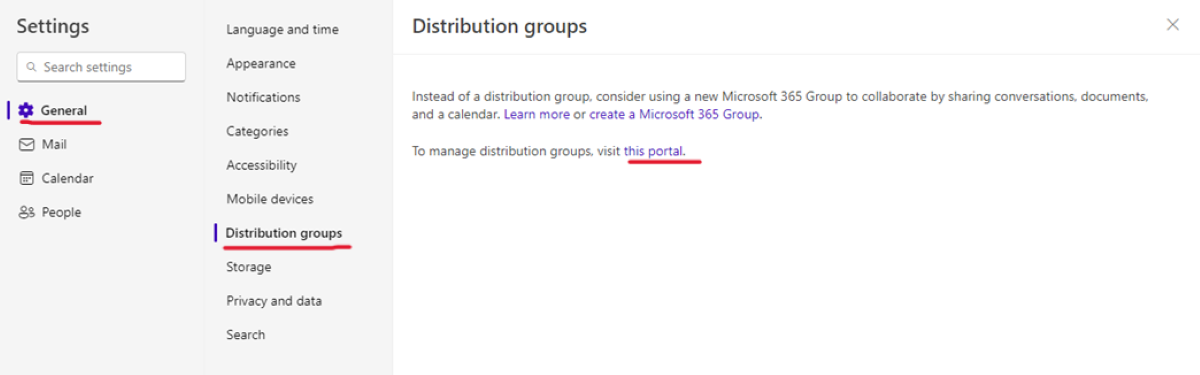Click the People icon in Settings sidebar
Screen dimensions: 1200x375
(x=27, y=212)
